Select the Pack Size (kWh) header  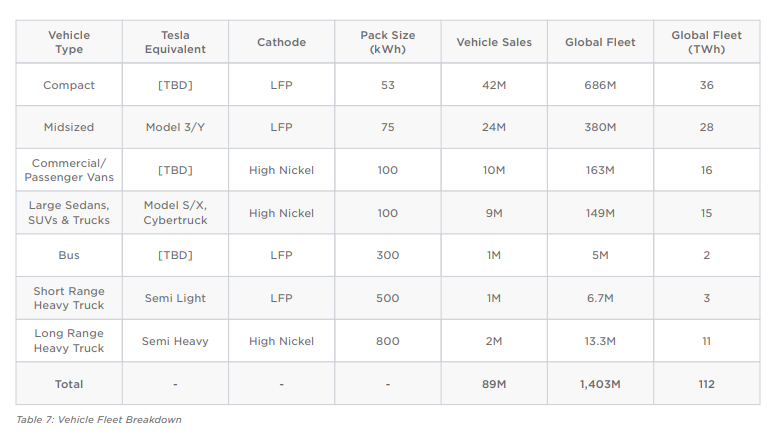click(387, 42)
